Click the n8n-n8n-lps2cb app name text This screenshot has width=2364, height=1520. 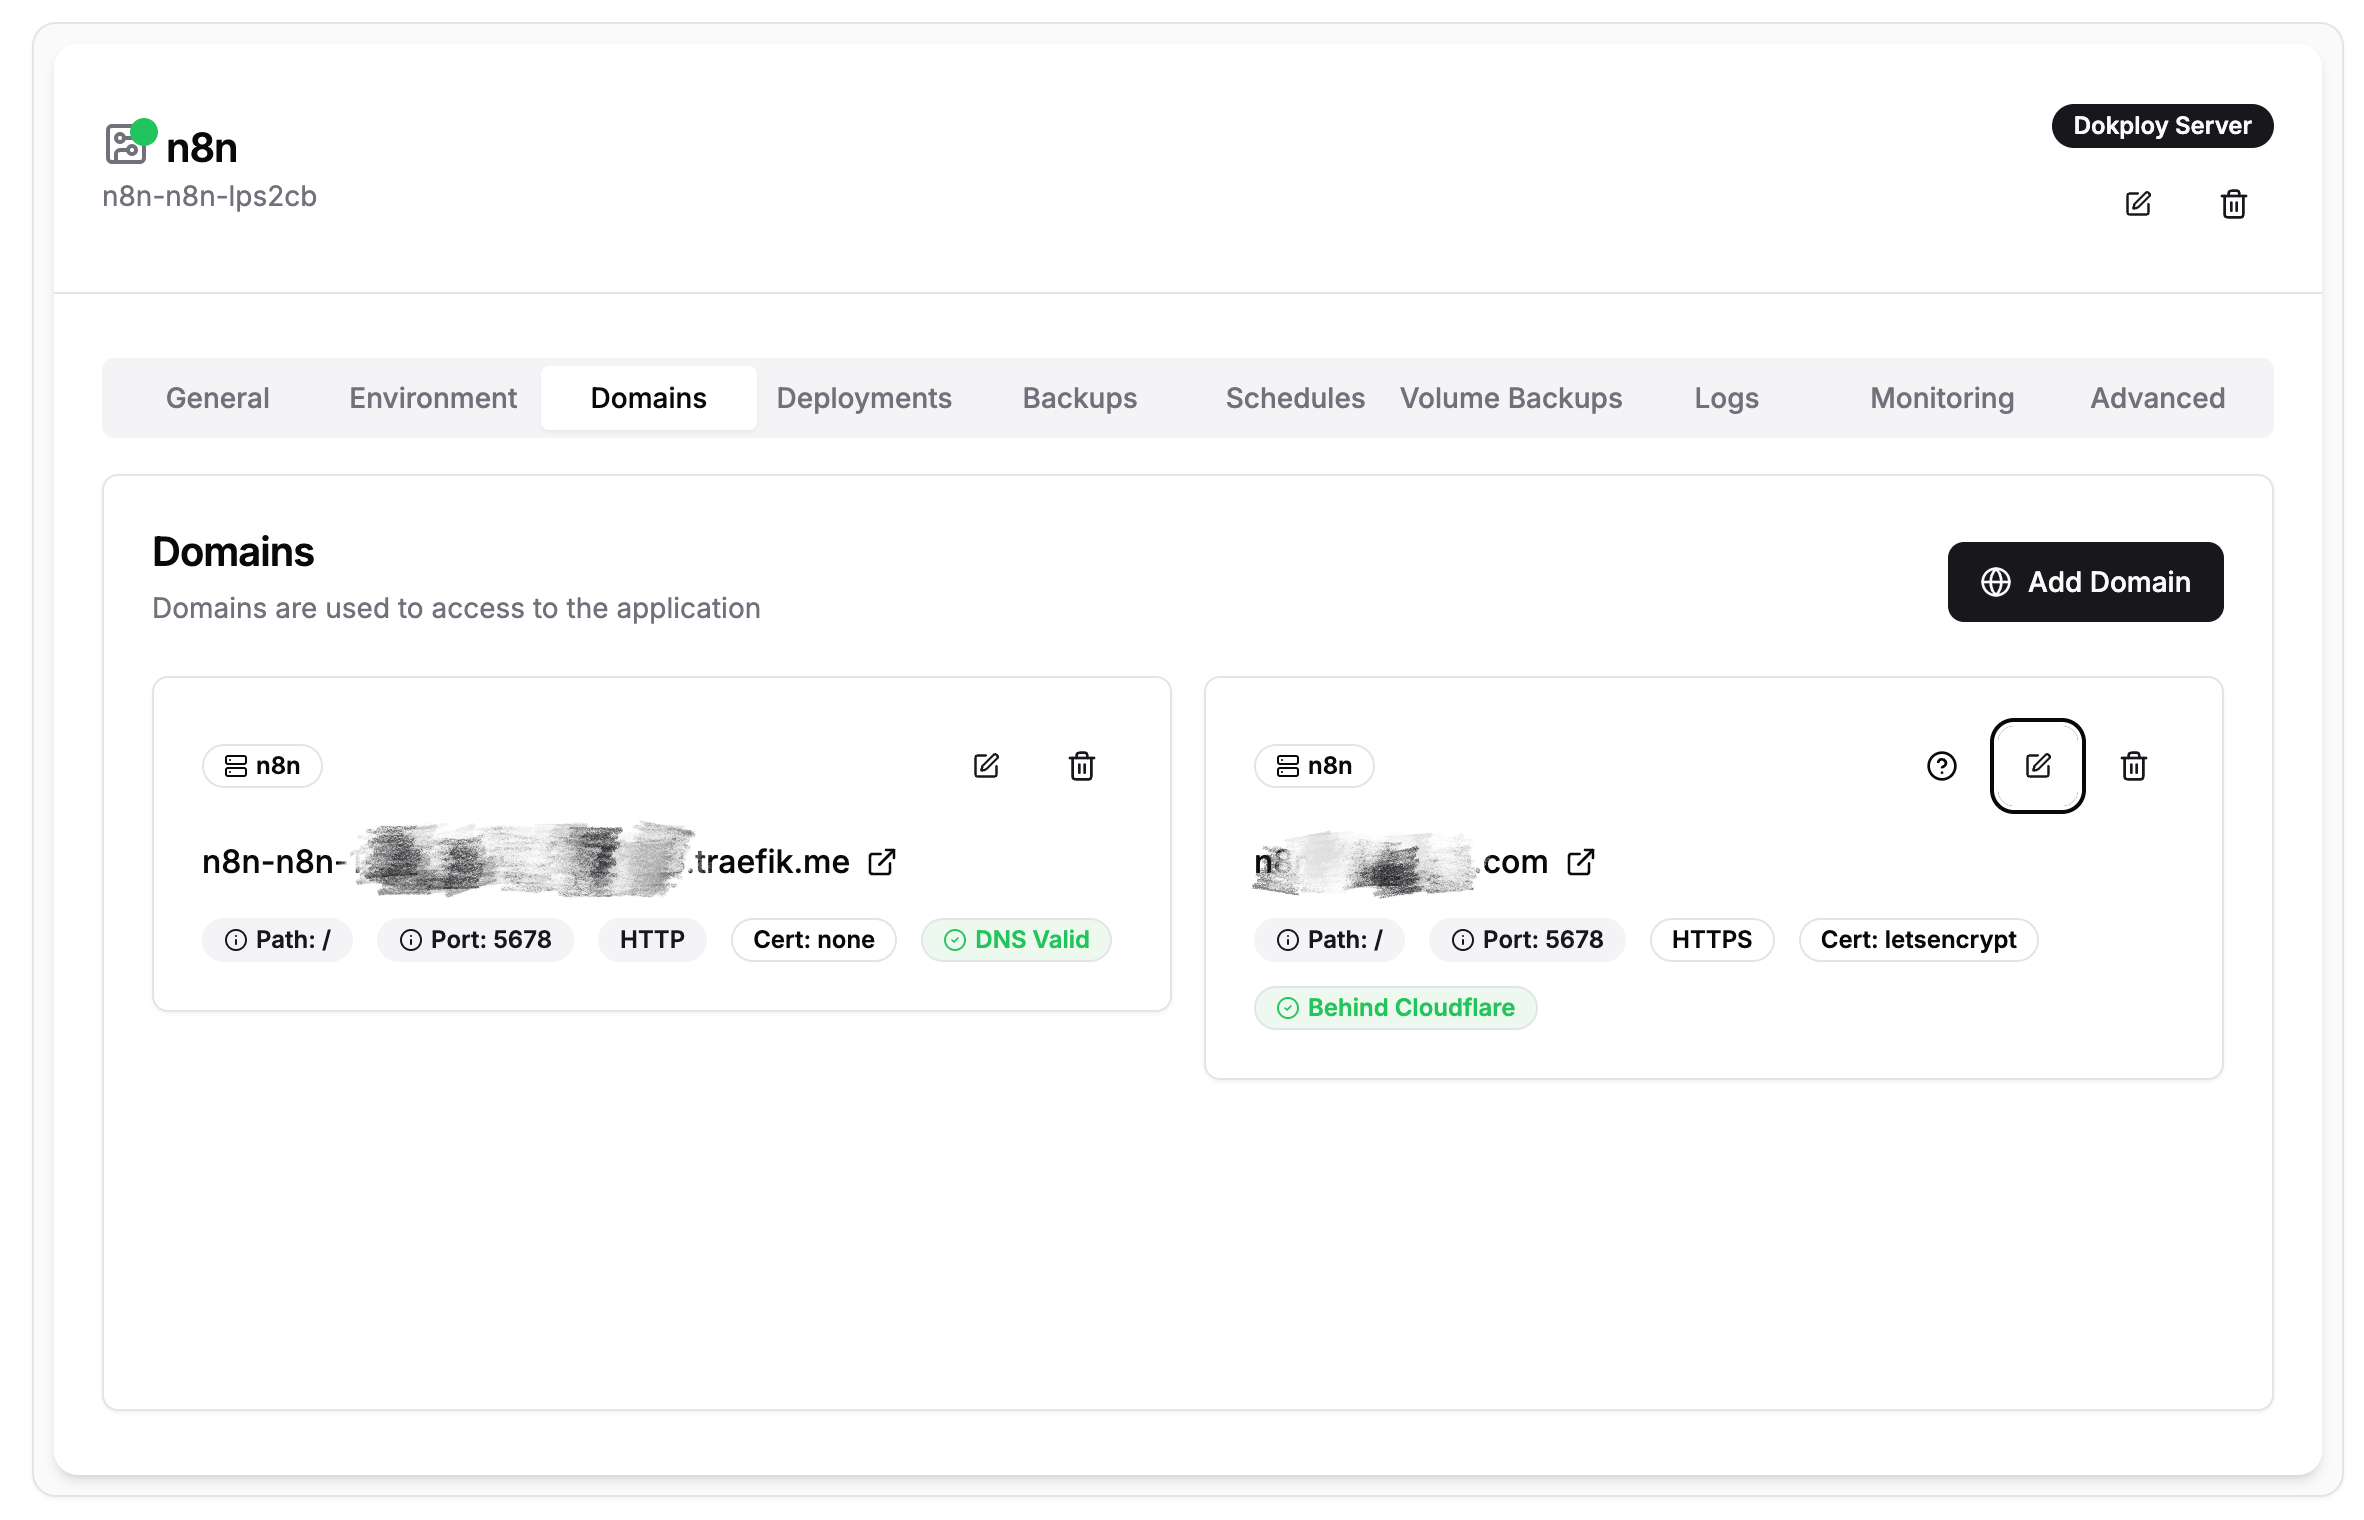pyautogui.click(x=209, y=196)
